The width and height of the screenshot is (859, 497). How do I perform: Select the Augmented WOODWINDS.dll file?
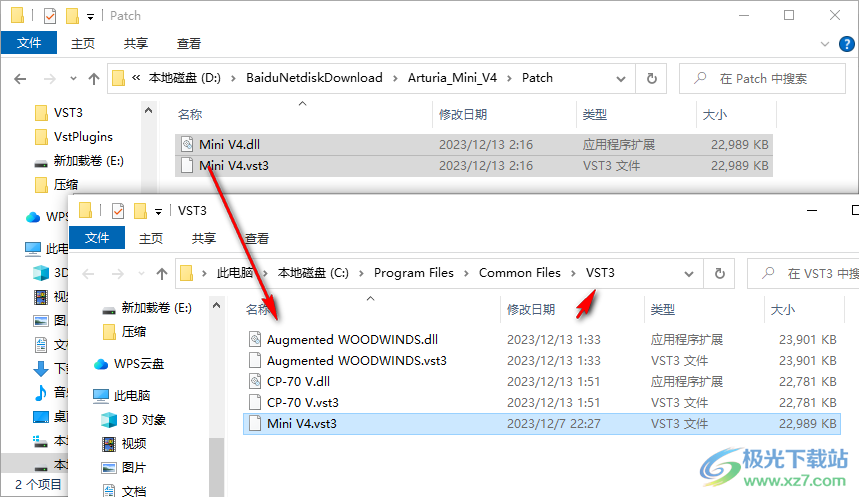[x=352, y=339]
